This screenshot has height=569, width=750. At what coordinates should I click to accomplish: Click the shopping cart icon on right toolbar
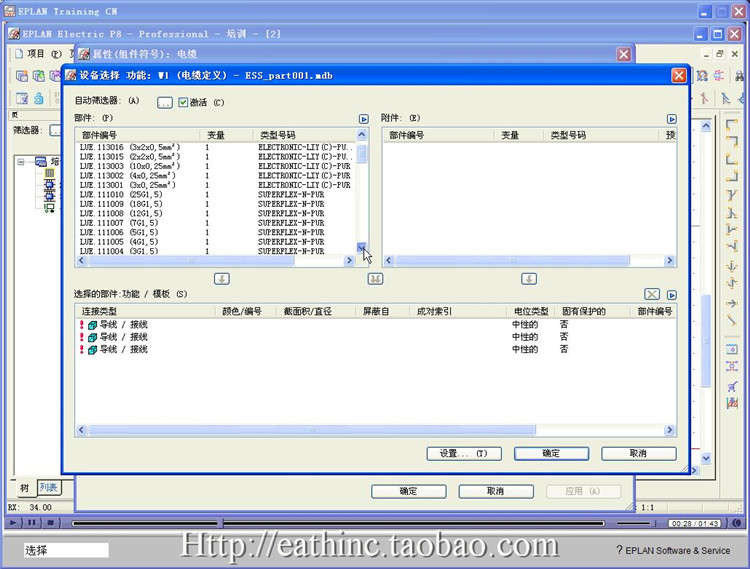pos(731,386)
